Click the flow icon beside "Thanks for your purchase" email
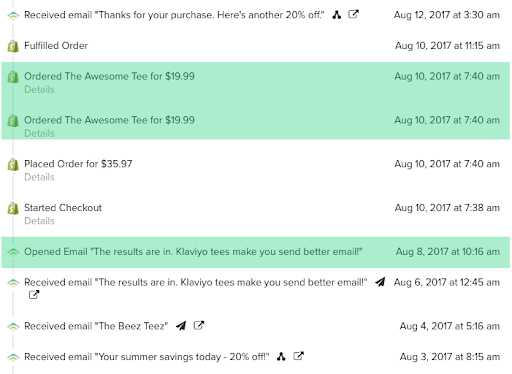 (x=337, y=15)
